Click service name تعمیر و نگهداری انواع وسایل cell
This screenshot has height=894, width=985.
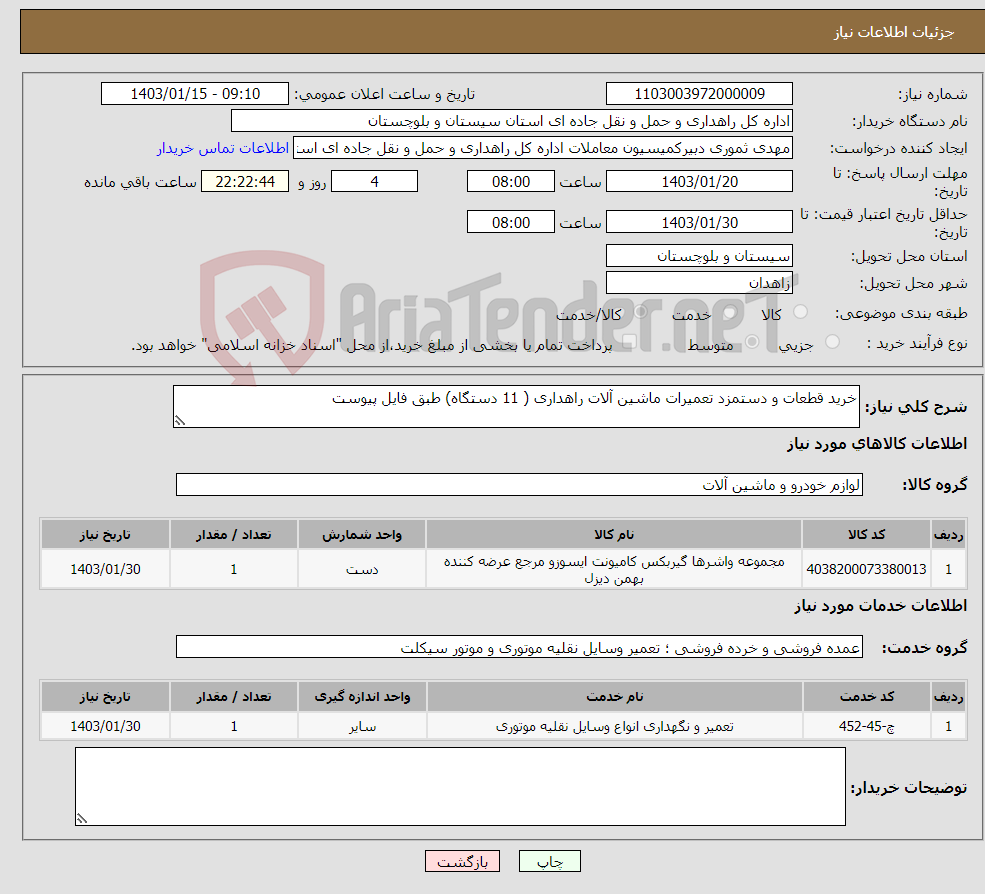click(x=614, y=726)
